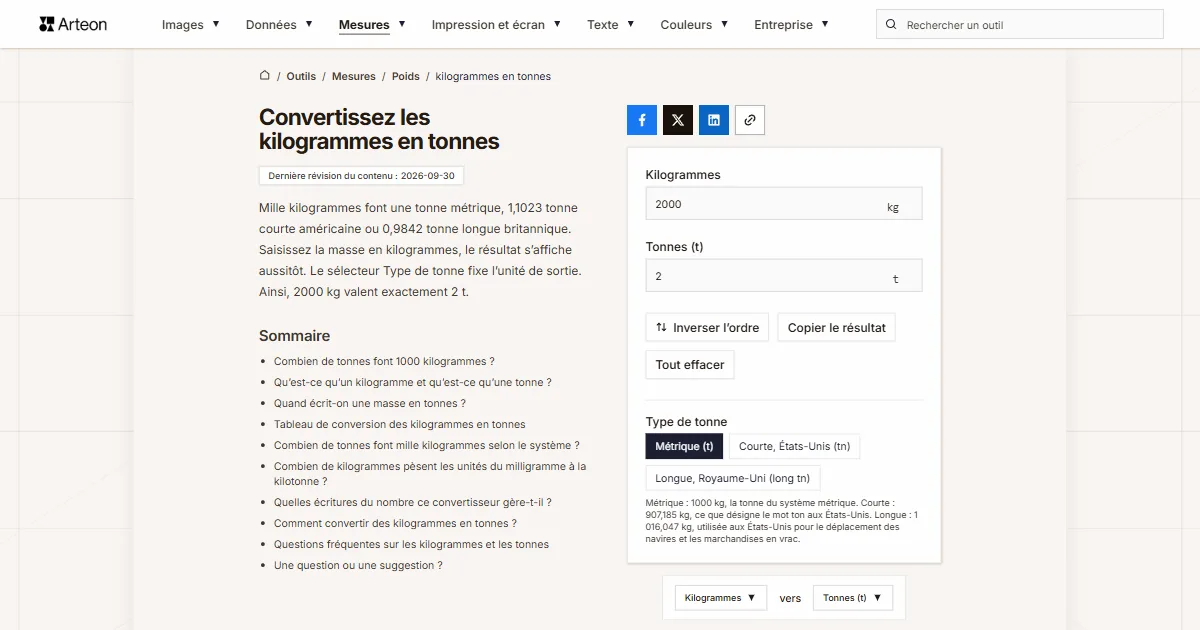This screenshot has height=630, width=1200.
Task: Jump to Tableau de conversion section
Action: coord(400,425)
